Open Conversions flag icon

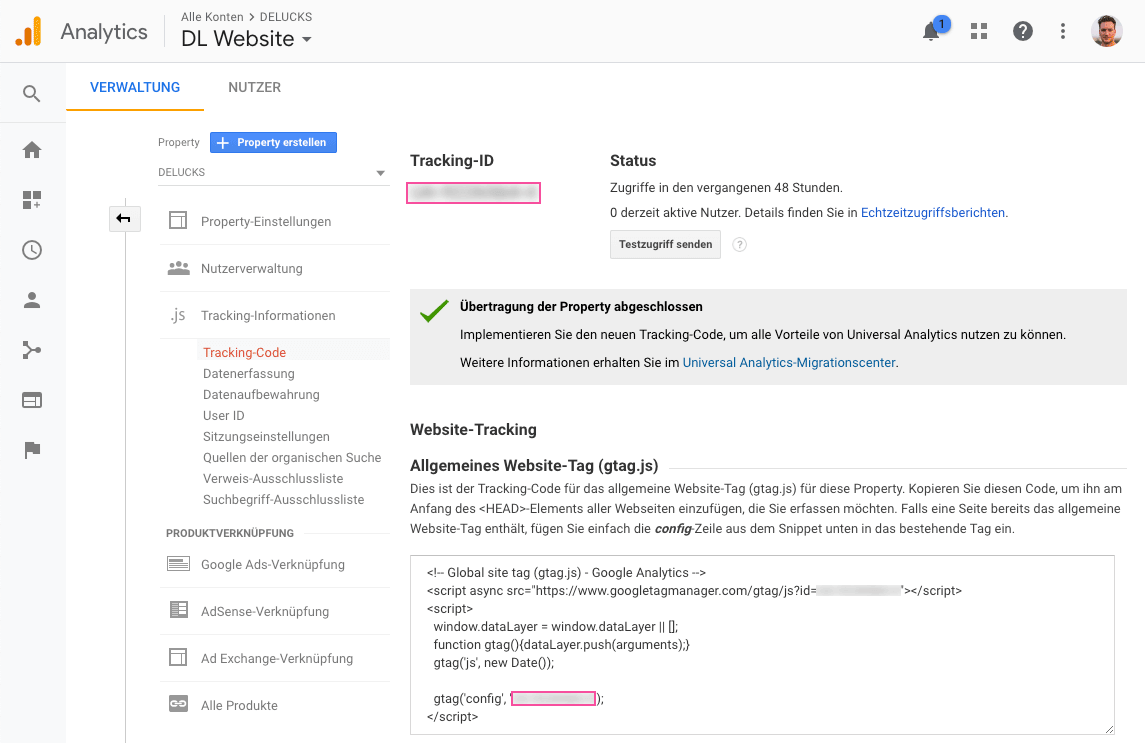[32, 450]
